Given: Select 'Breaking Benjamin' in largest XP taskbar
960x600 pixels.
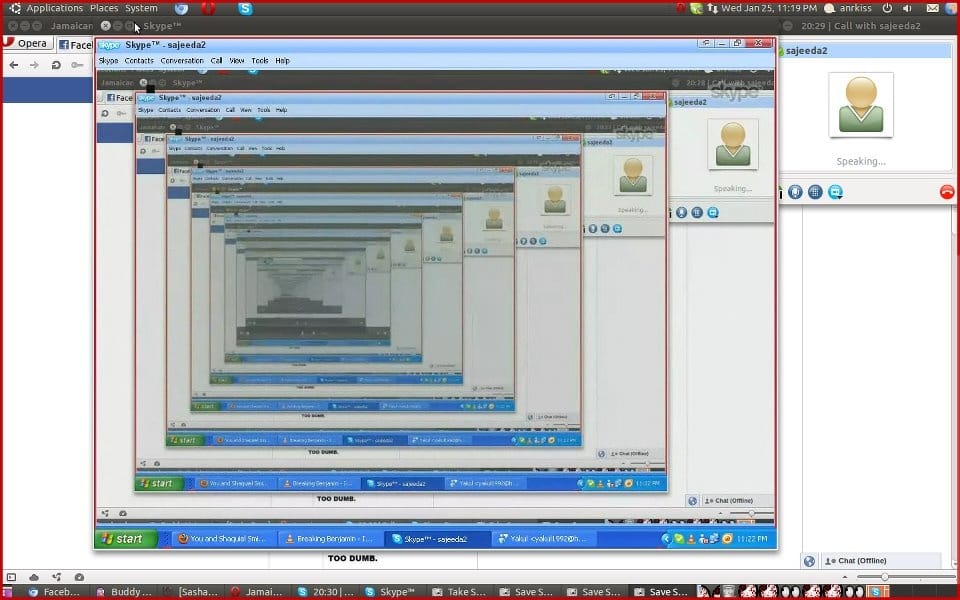Looking at the screenshot, I should (329, 539).
